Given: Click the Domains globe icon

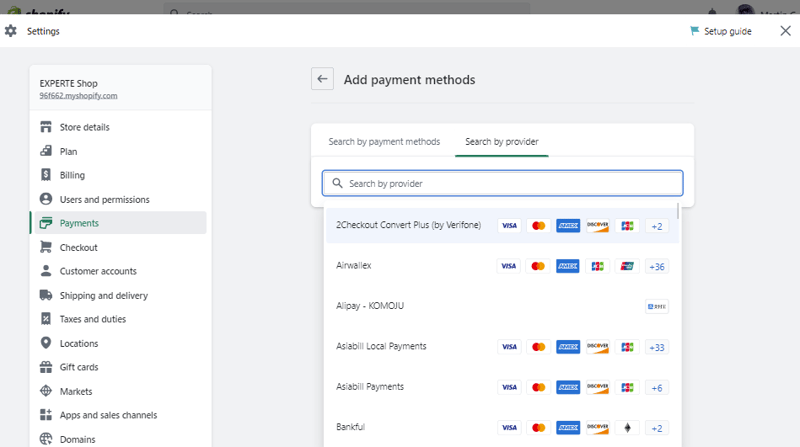Looking at the screenshot, I should tap(46, 439).
